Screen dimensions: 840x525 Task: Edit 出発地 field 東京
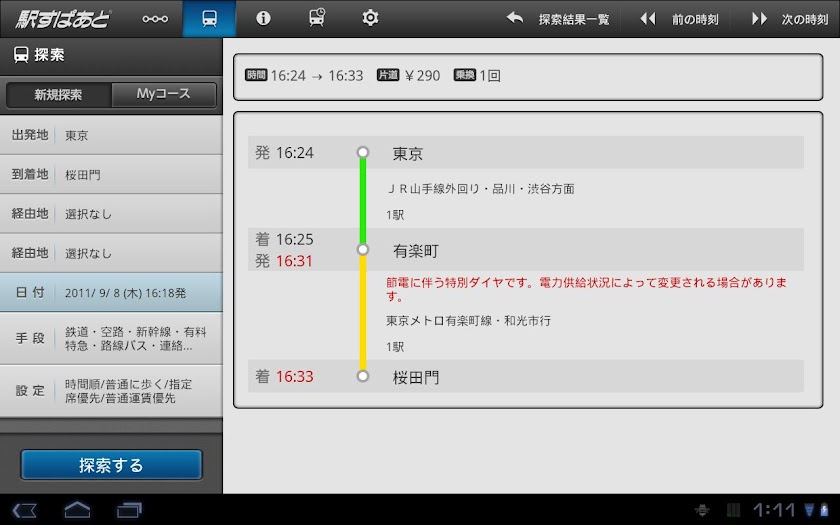[111, 135]
